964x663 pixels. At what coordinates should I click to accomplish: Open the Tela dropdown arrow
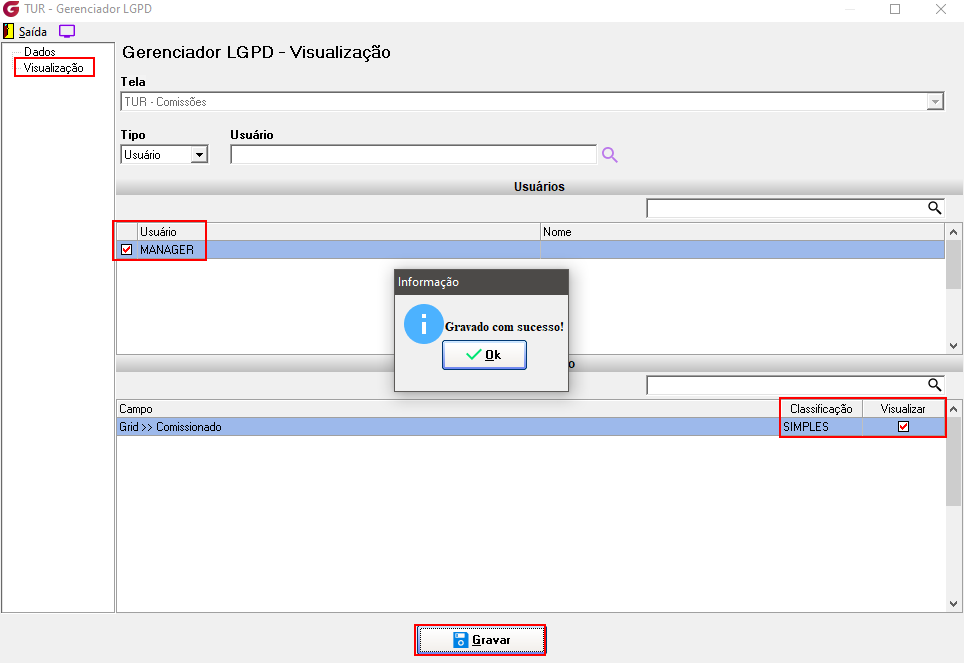[934, 102]
